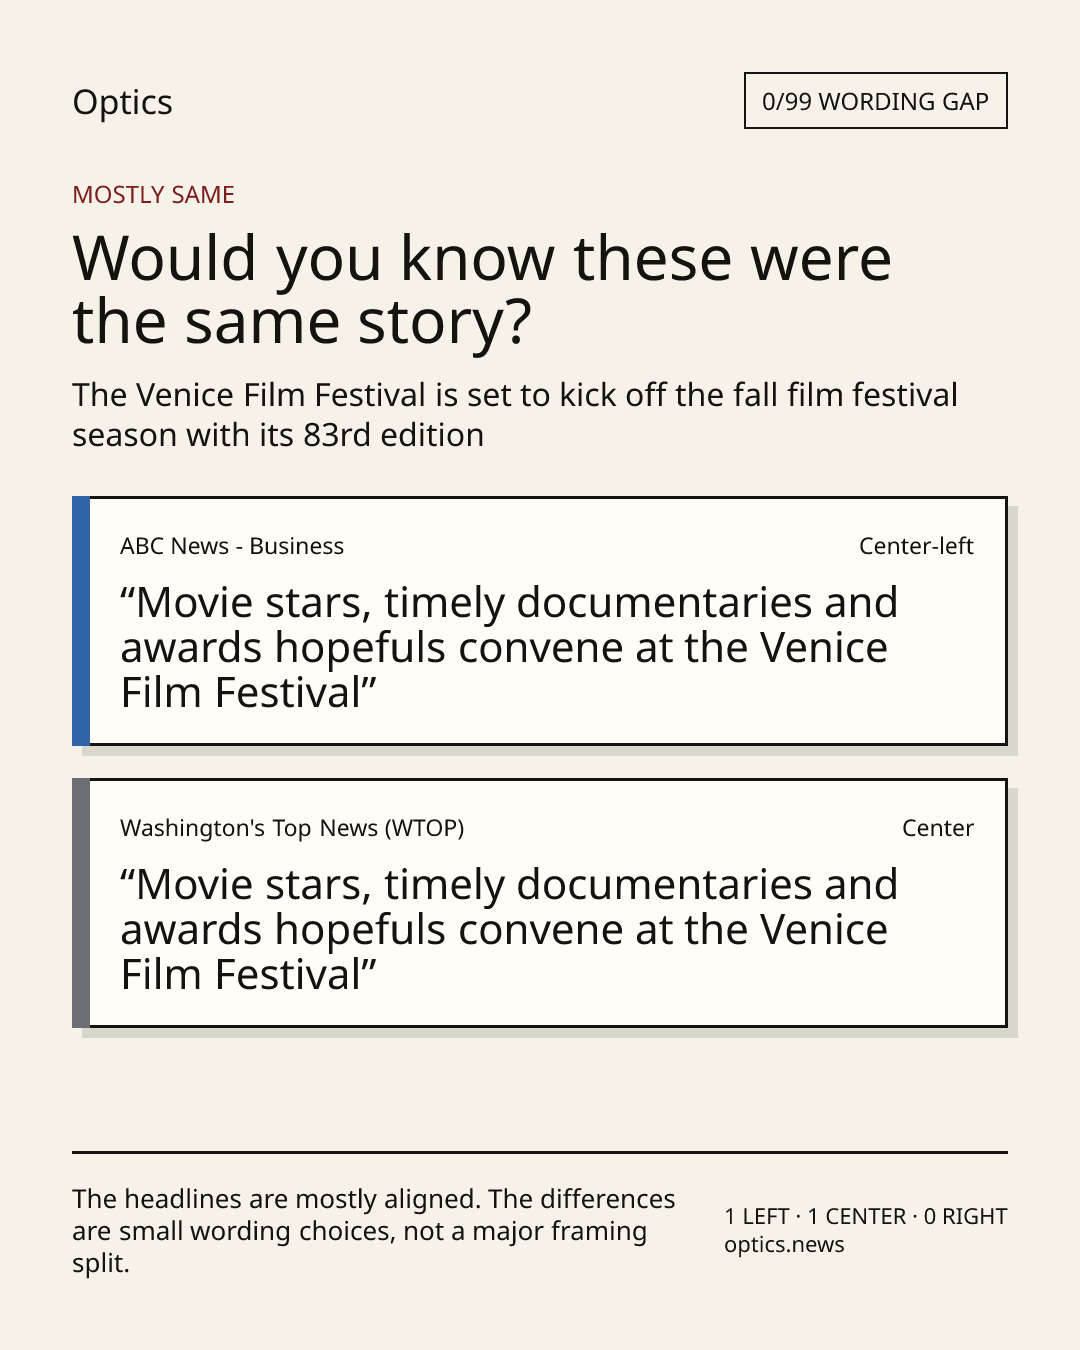Screen dimensions: 1080x1350
Task: Click the Center bias label
Action: (937, 828)
